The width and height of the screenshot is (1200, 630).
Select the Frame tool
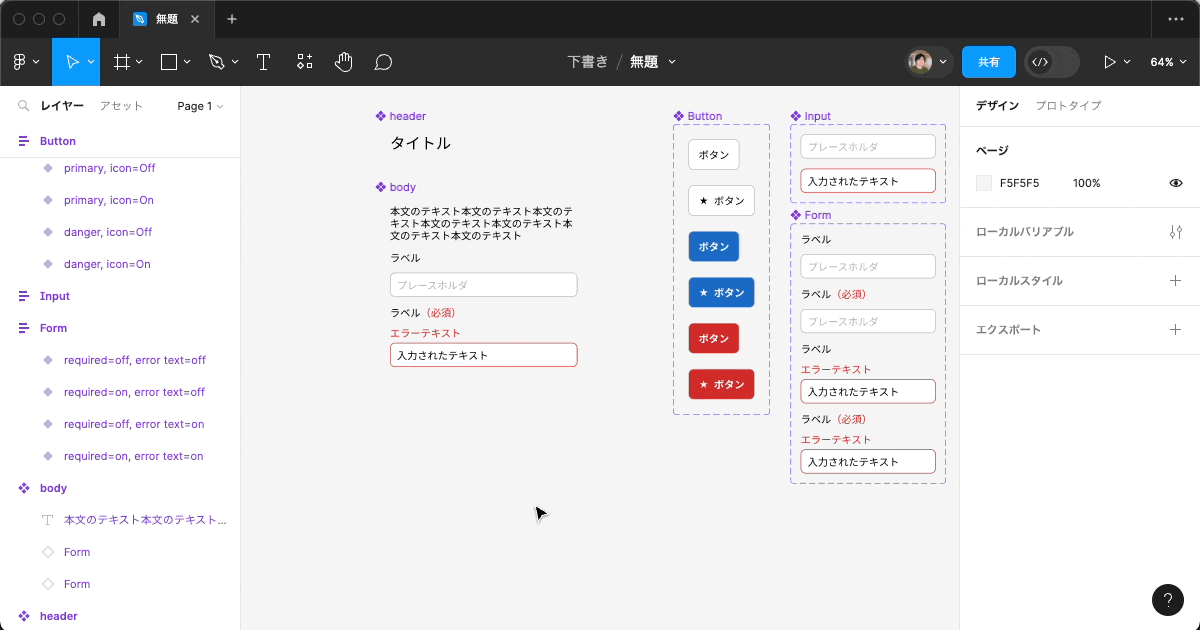[x=120, y=61]
